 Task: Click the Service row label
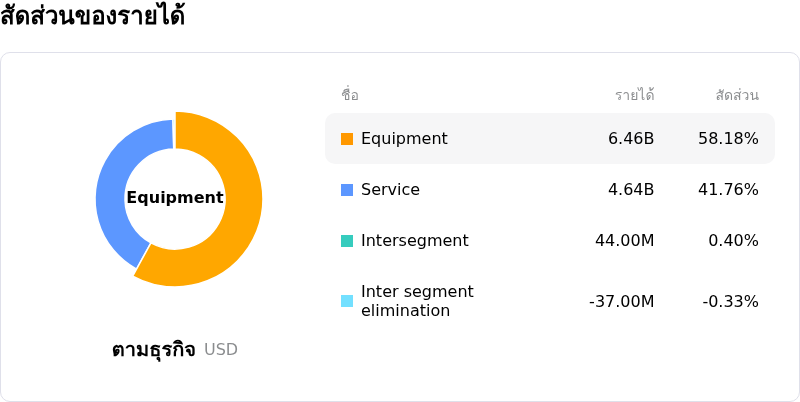click(390, 190)
